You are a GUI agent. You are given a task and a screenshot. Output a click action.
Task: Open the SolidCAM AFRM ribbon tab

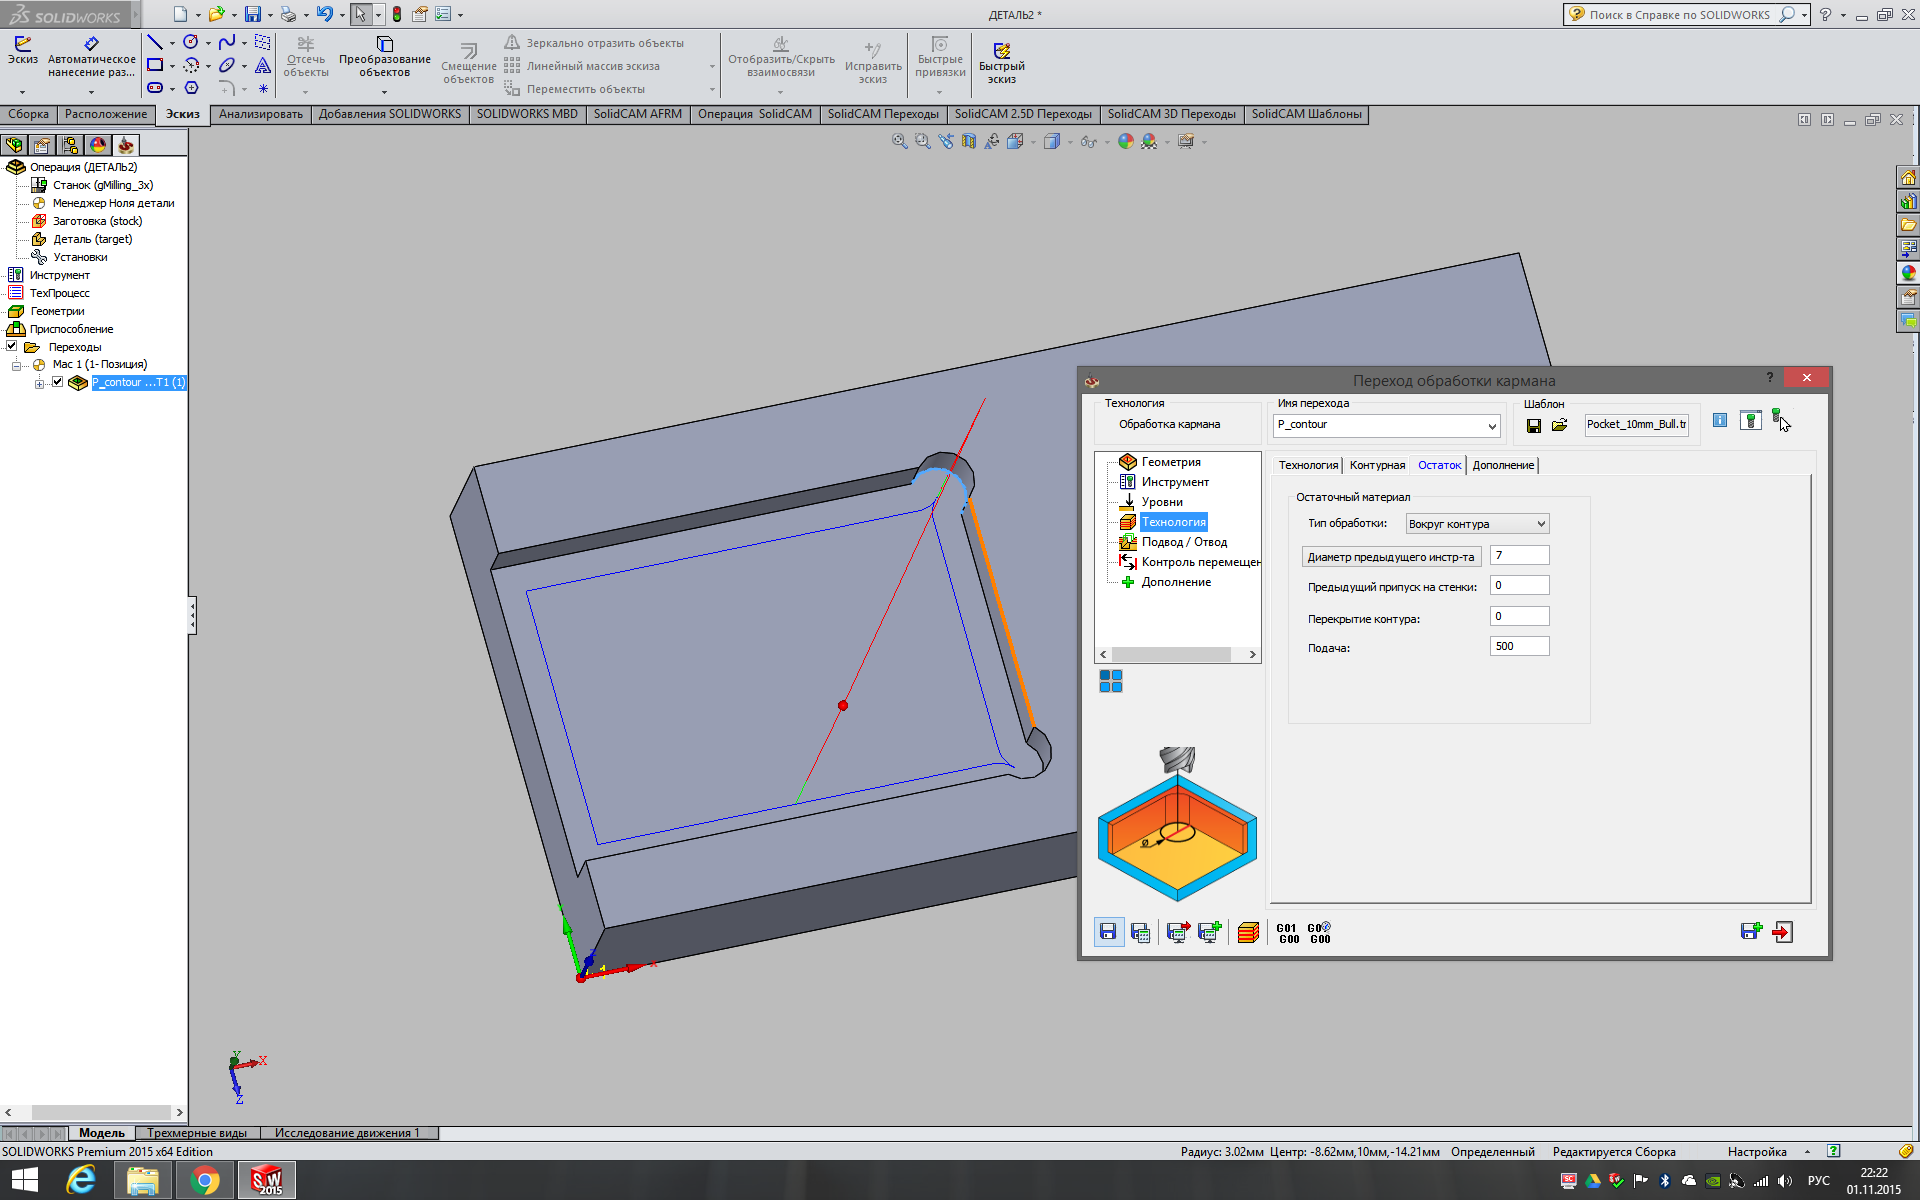click(637, 114)
